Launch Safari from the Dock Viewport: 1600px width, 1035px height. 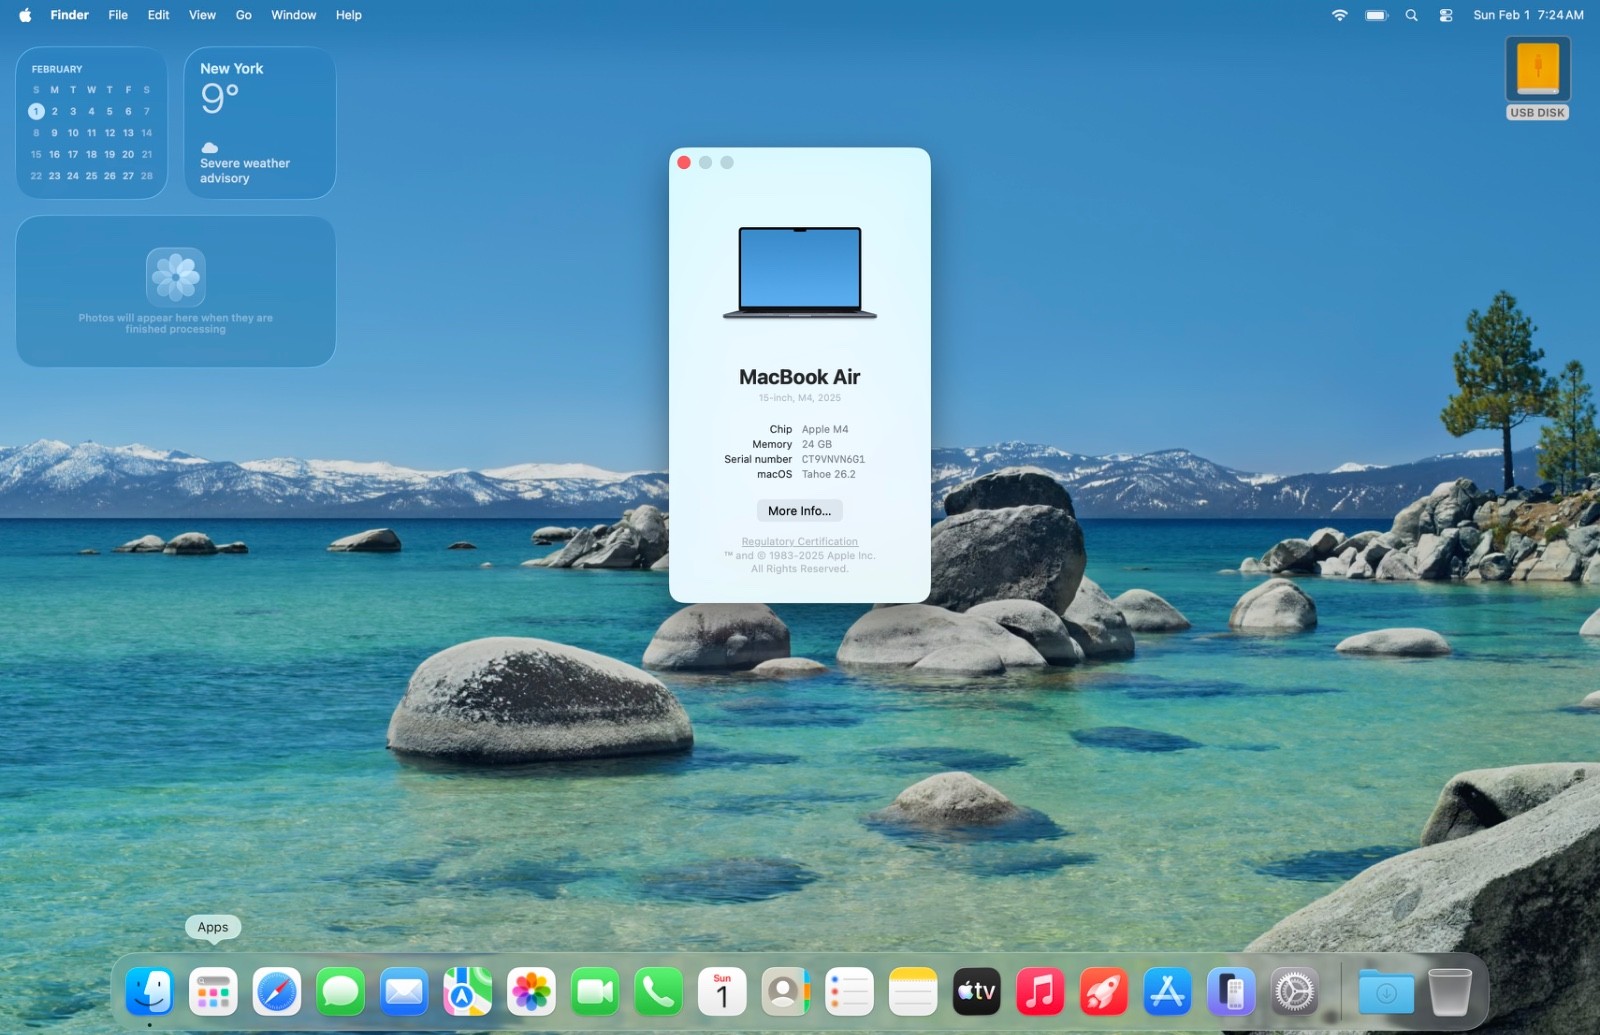[x=277, y=992]
